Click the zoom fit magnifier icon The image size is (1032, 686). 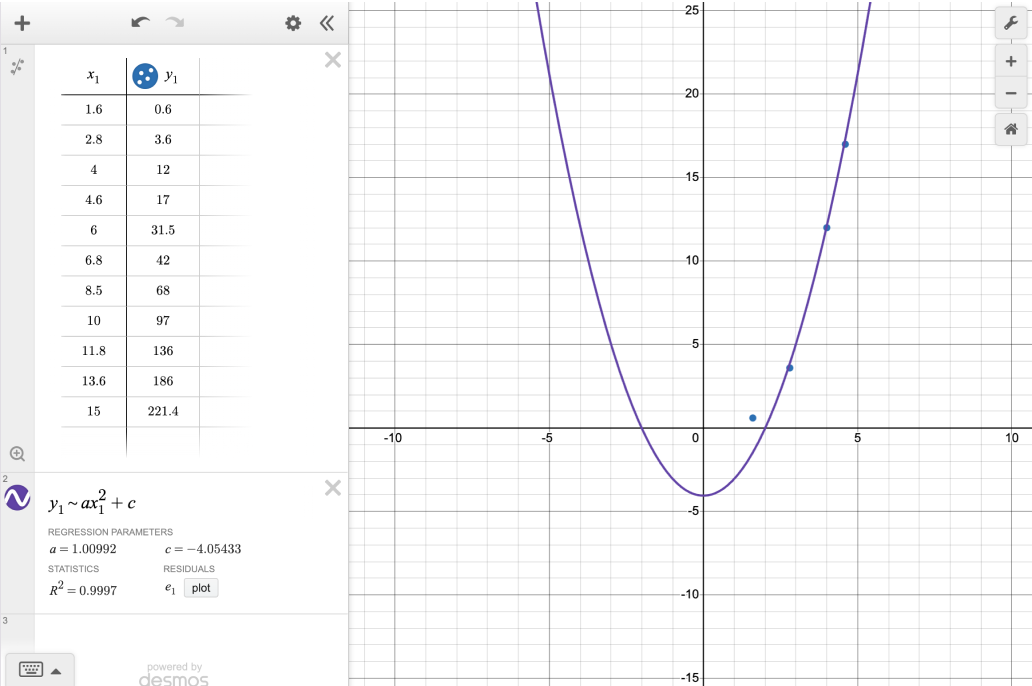click(17, 453)
